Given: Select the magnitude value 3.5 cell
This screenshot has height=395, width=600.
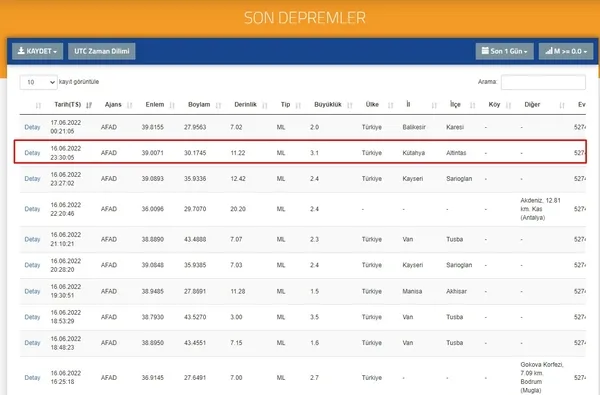Looking at the screenshot, I should pos(314,317).
